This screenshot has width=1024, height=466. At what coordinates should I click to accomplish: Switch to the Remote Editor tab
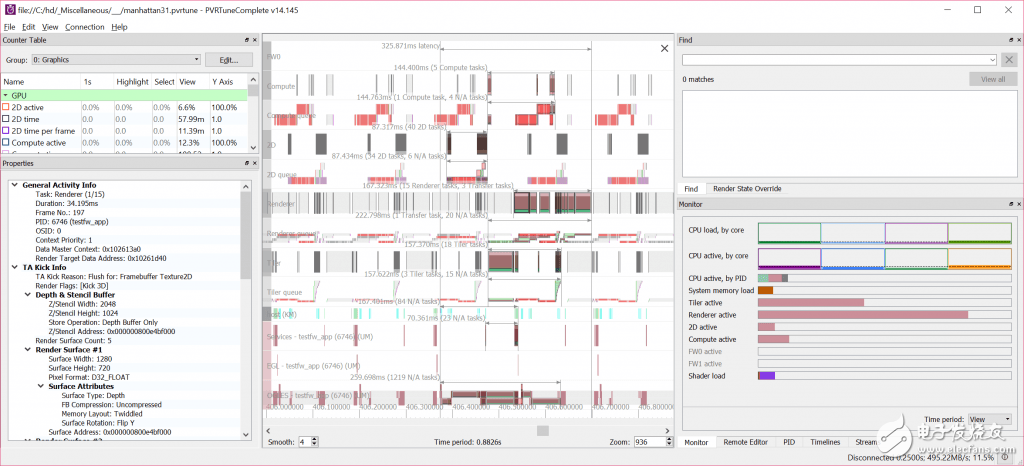(x=745, y=441)
